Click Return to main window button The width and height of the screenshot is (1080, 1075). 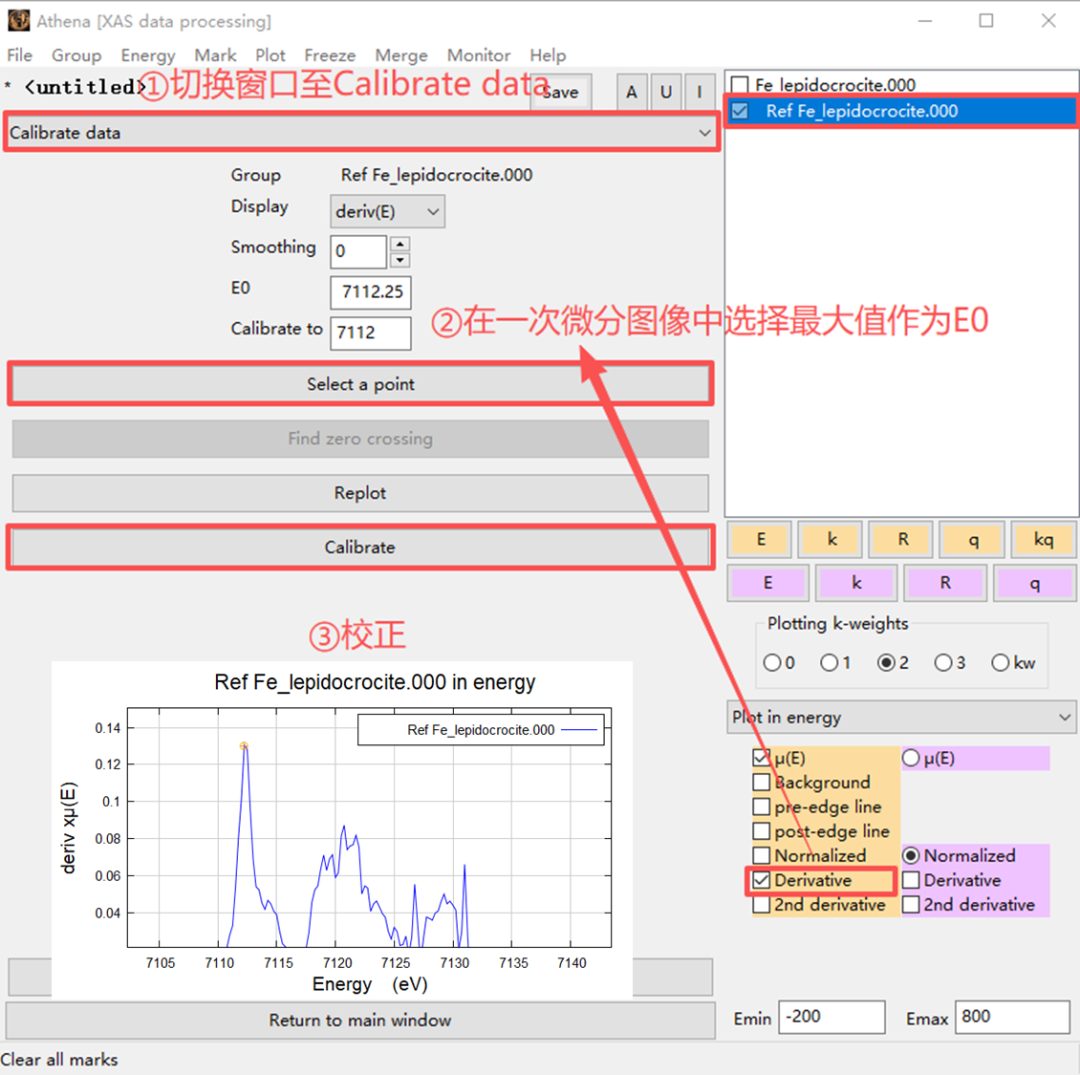pos(360,1020)
